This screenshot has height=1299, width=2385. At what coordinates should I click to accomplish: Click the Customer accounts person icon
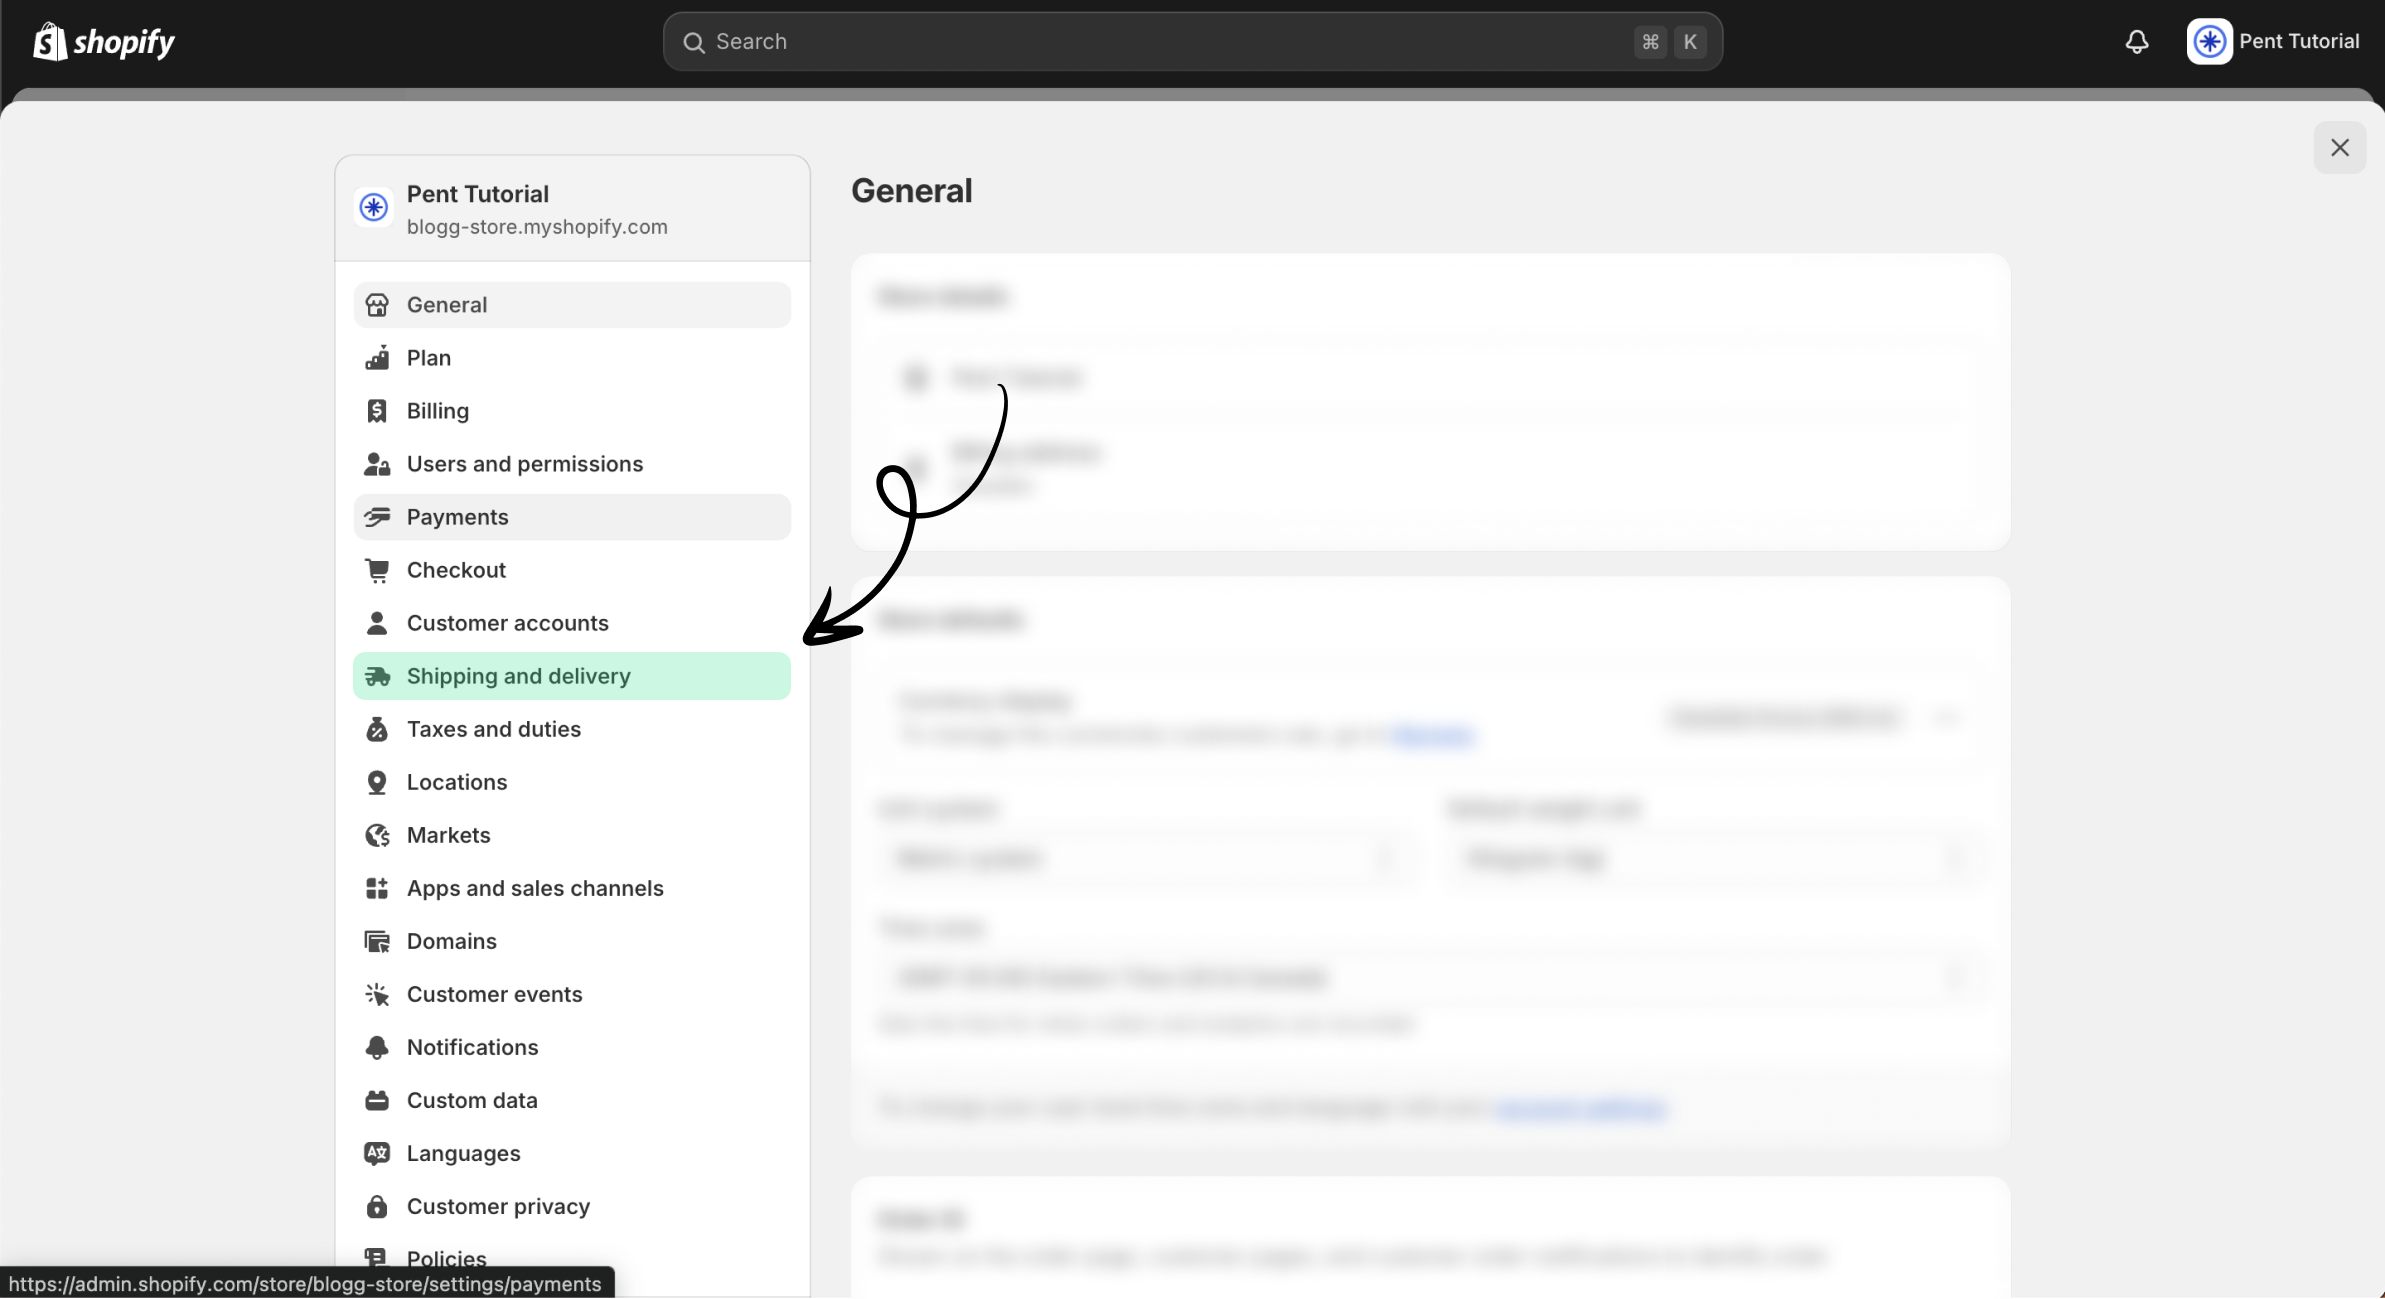(x=377, y=623)
